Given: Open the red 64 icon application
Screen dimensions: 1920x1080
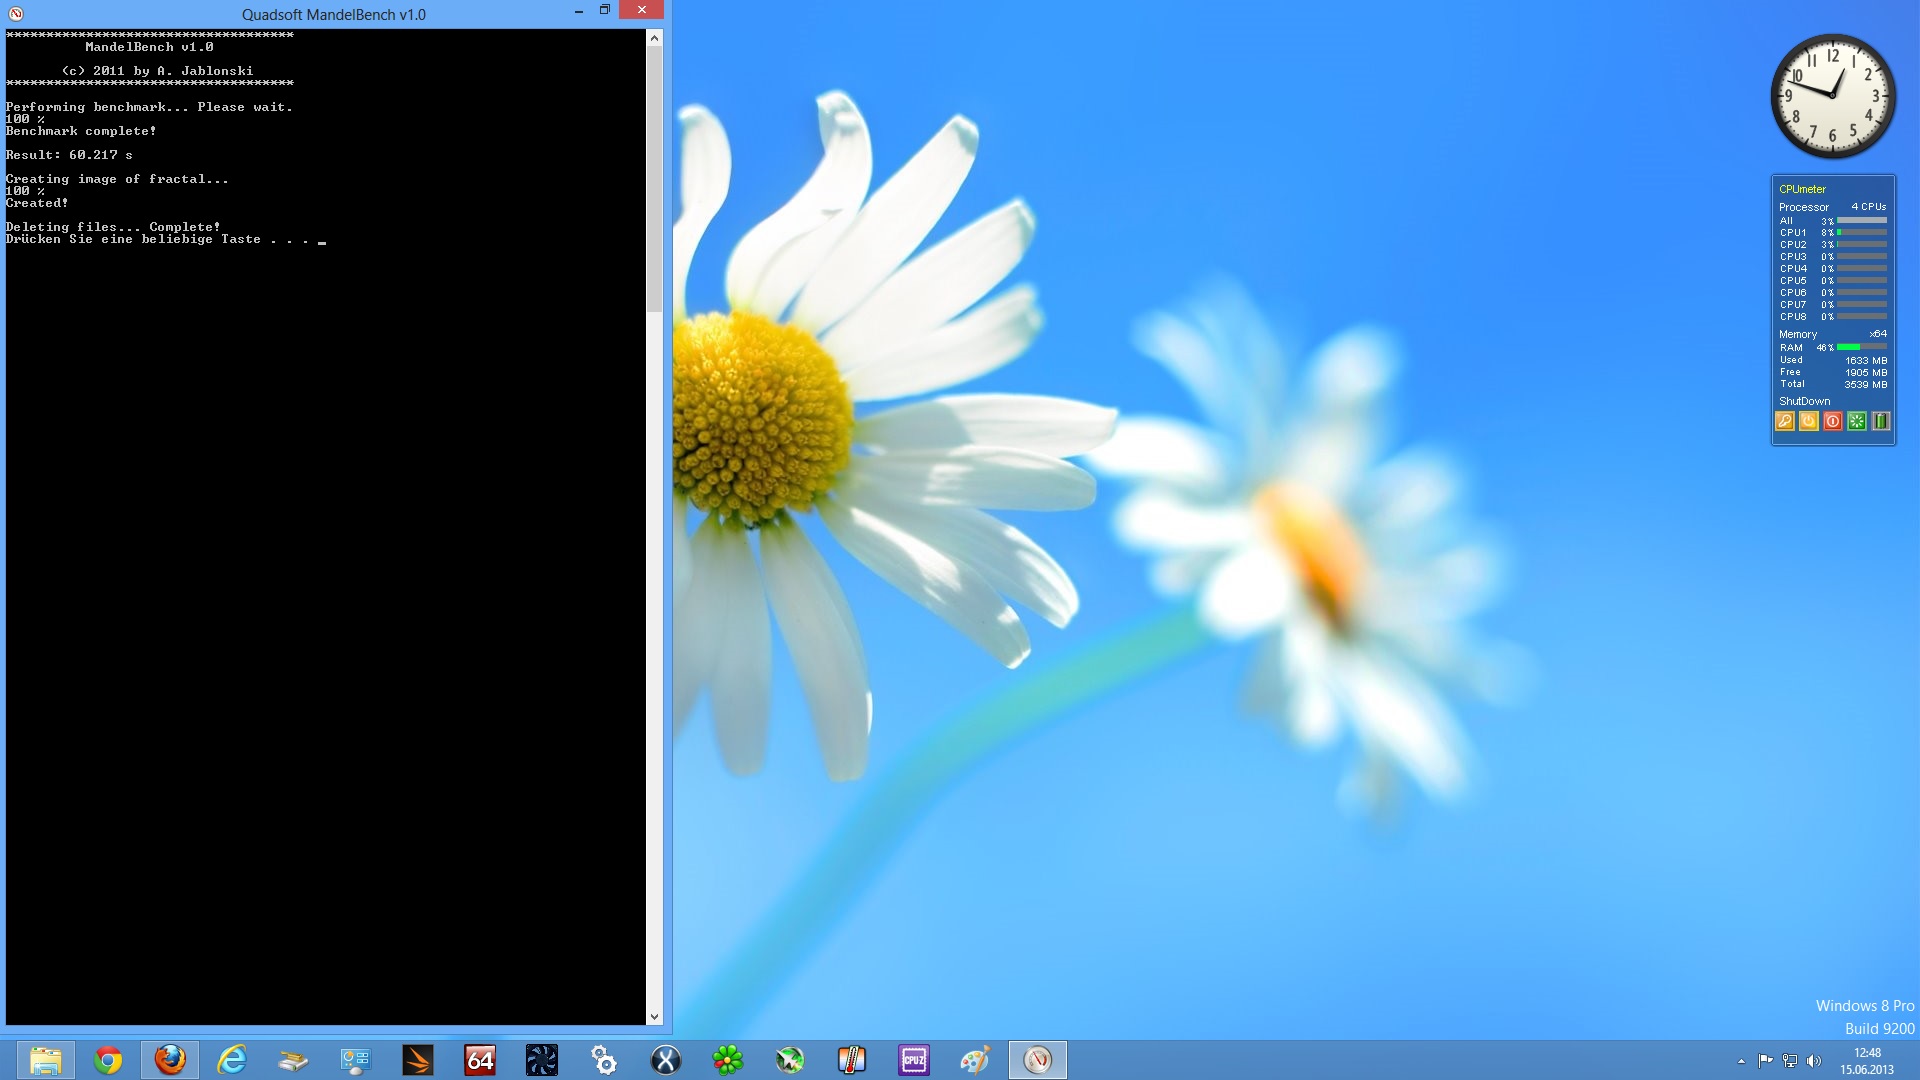Looking at the screenshot, I should [480, 1060].
